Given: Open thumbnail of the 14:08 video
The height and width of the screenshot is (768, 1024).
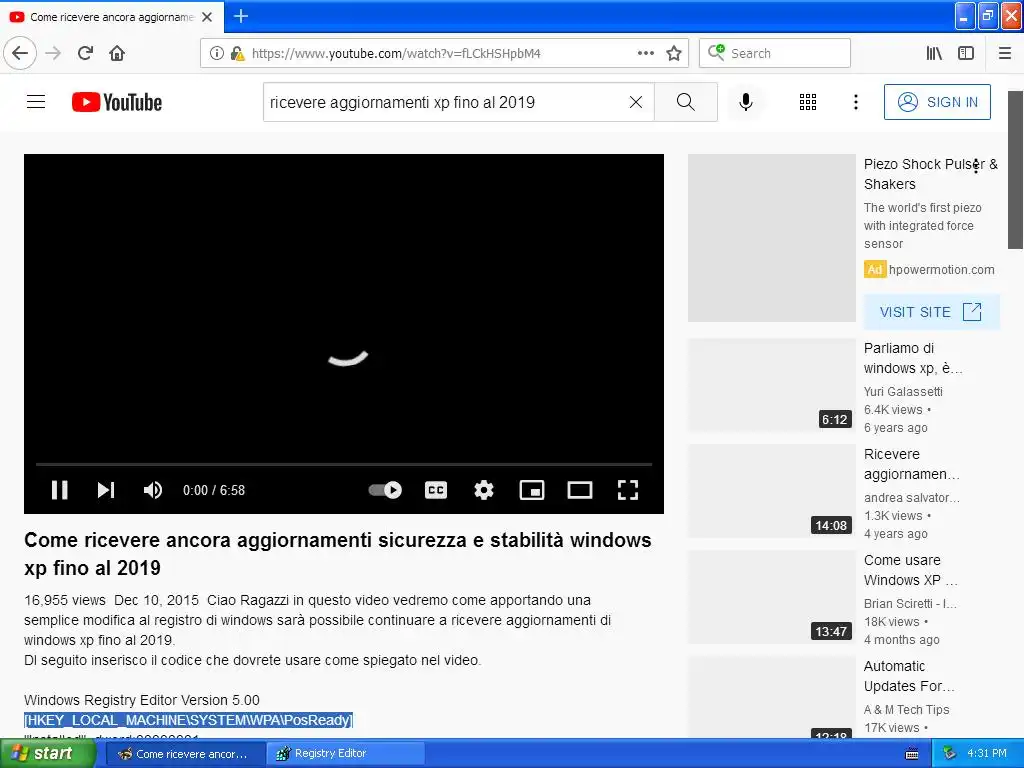Looking at the screenshot, I should click(772, 491).
